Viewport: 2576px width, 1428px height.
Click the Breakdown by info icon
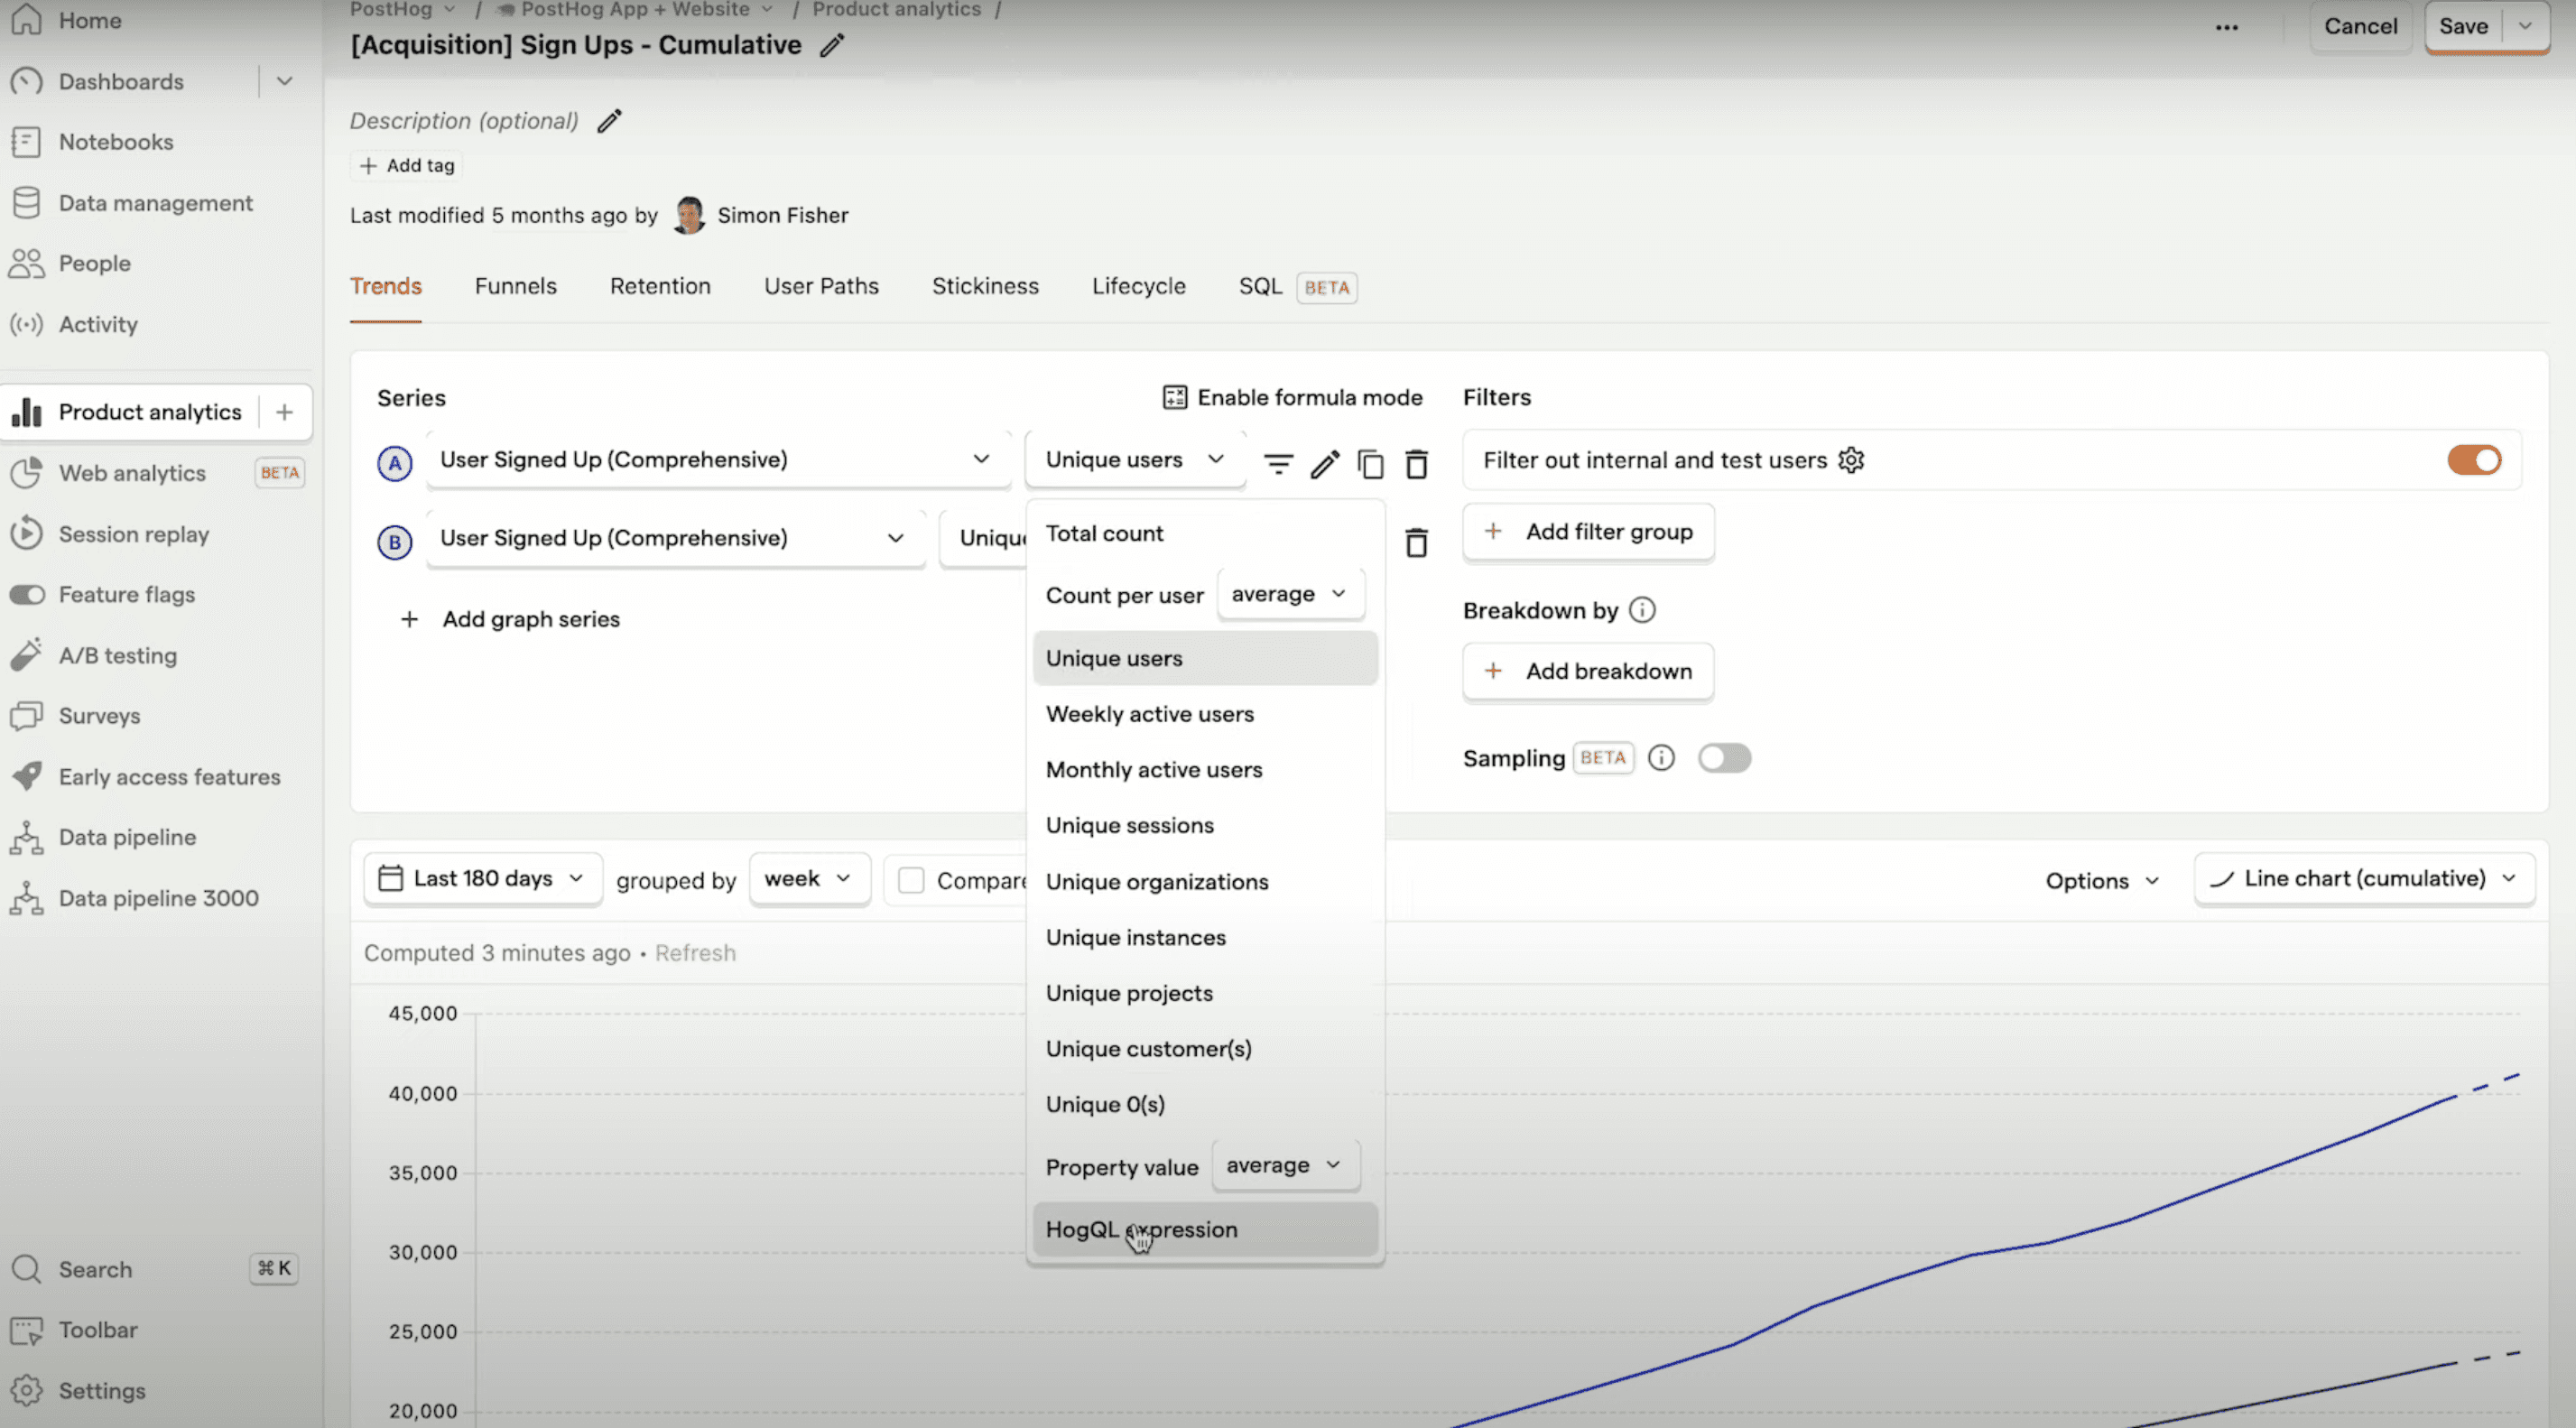tap(1641, 608)
